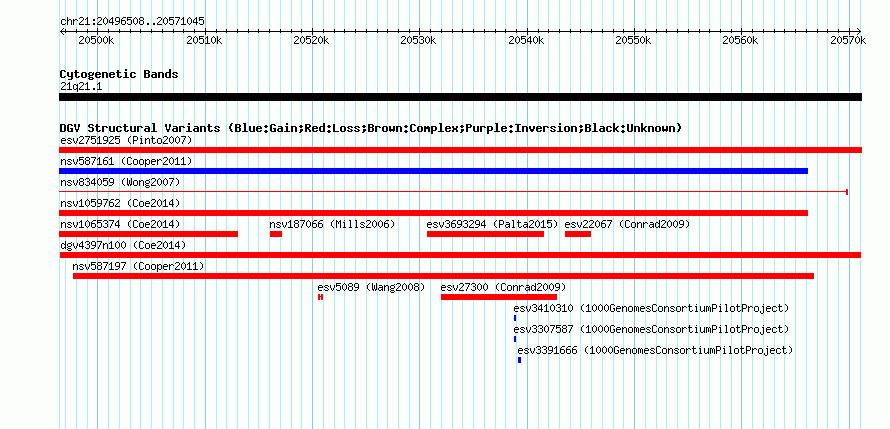Click the nsv587197 (Cooper2011) label
The width and height of the screenshot is (890, 429).
tap(138, 266)
